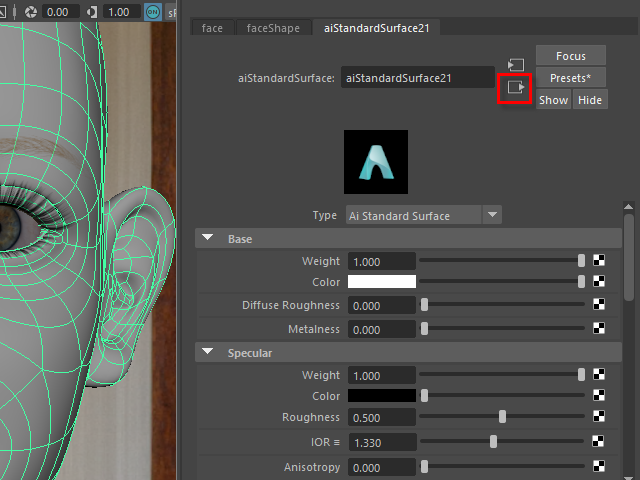Open the Presets menu button

click(x=570, y=78)
